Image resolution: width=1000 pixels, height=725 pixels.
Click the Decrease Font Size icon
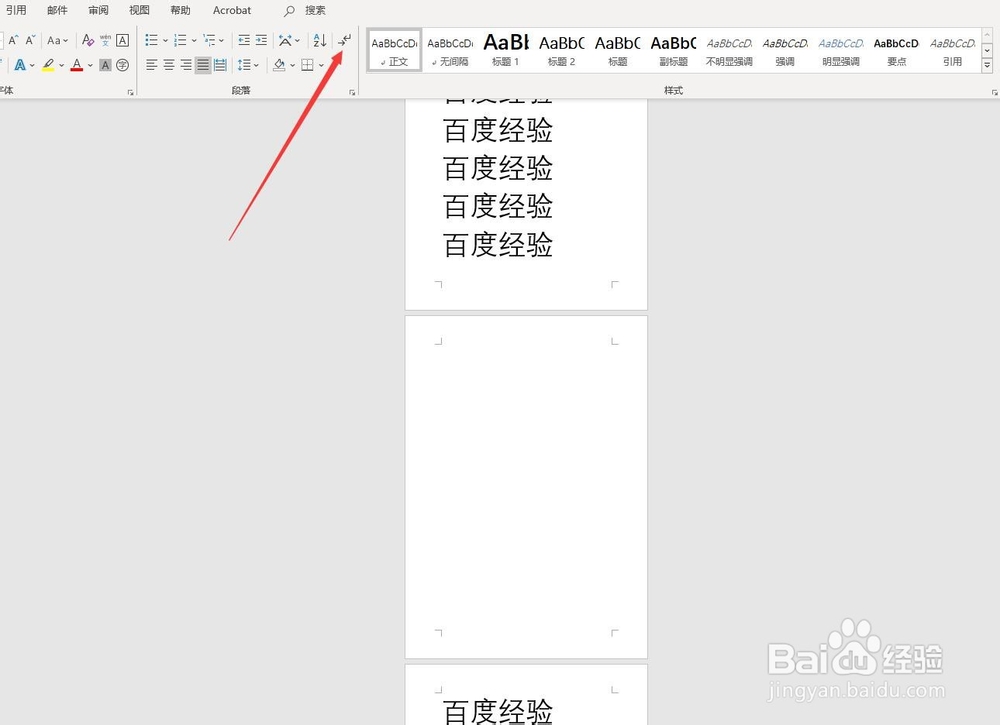30,40
